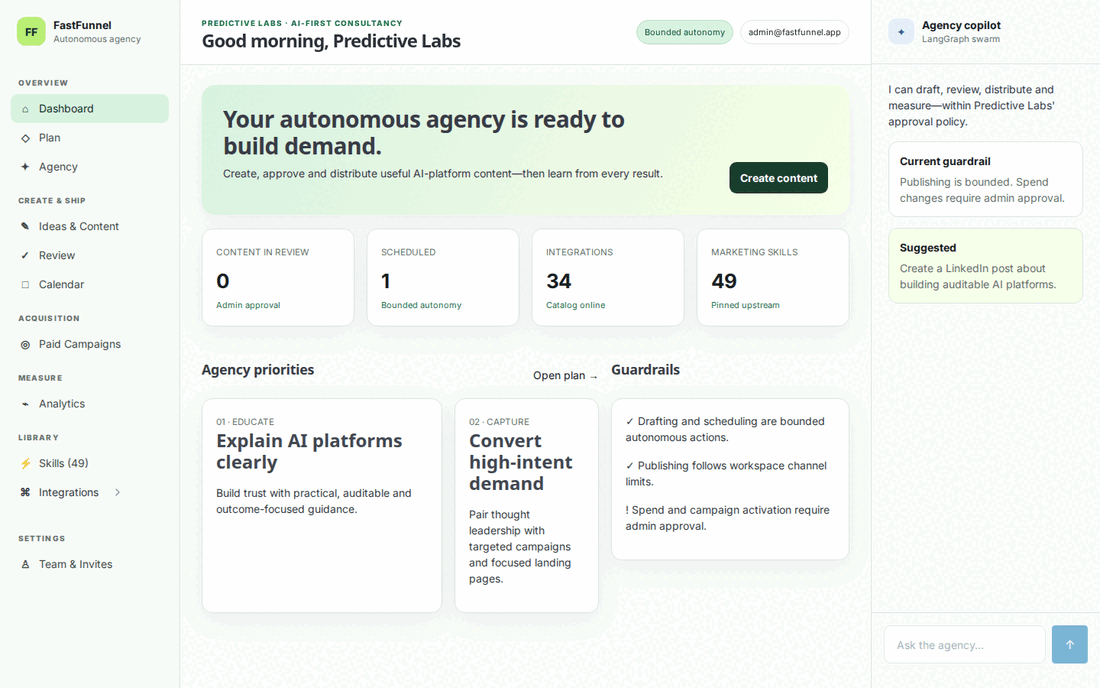Click the Create content button
The width and height of the screenshot is (1100, 688).
pos(779,178)
